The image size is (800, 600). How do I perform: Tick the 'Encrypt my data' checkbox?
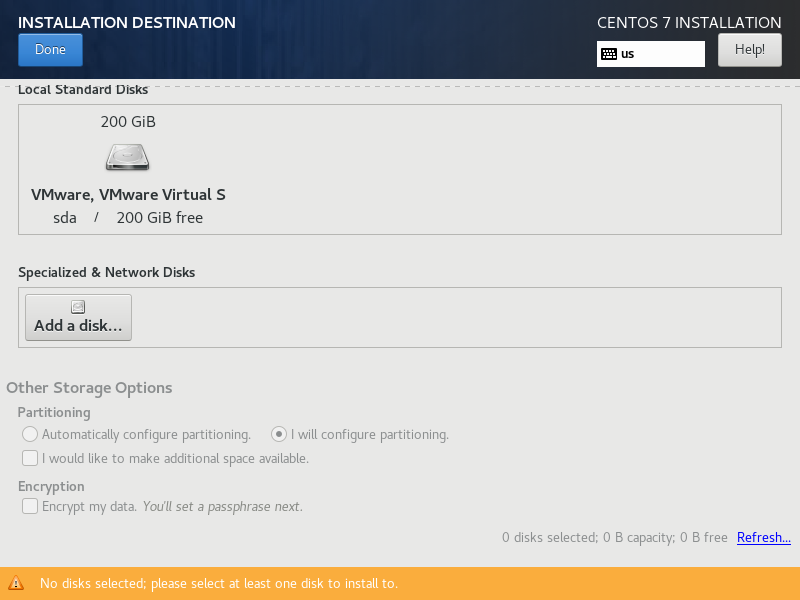click(x=30, y=507)
